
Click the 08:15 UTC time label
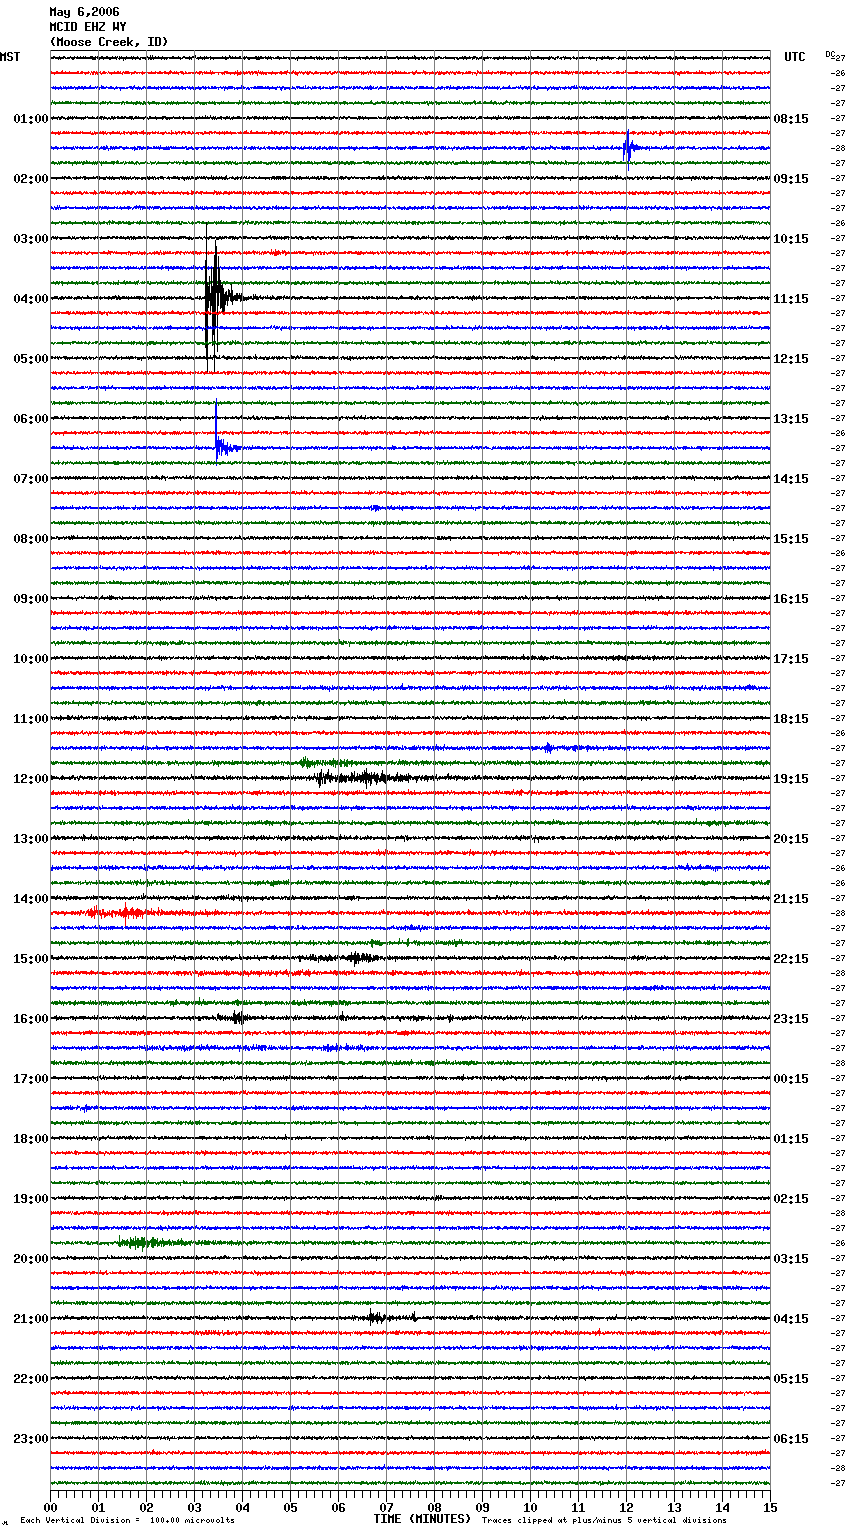(x=791, y=119)
